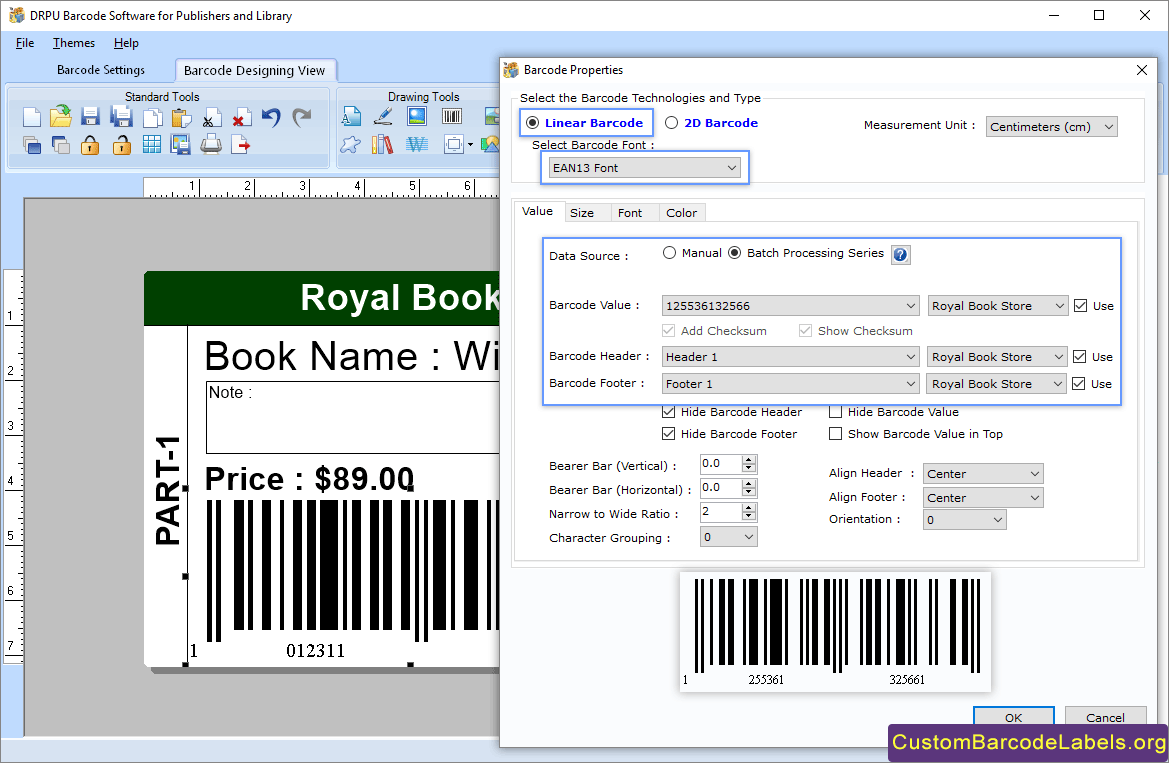The image size is (1169, 763).
Task: Select the Text drawing tool
Action: (352, 116)
